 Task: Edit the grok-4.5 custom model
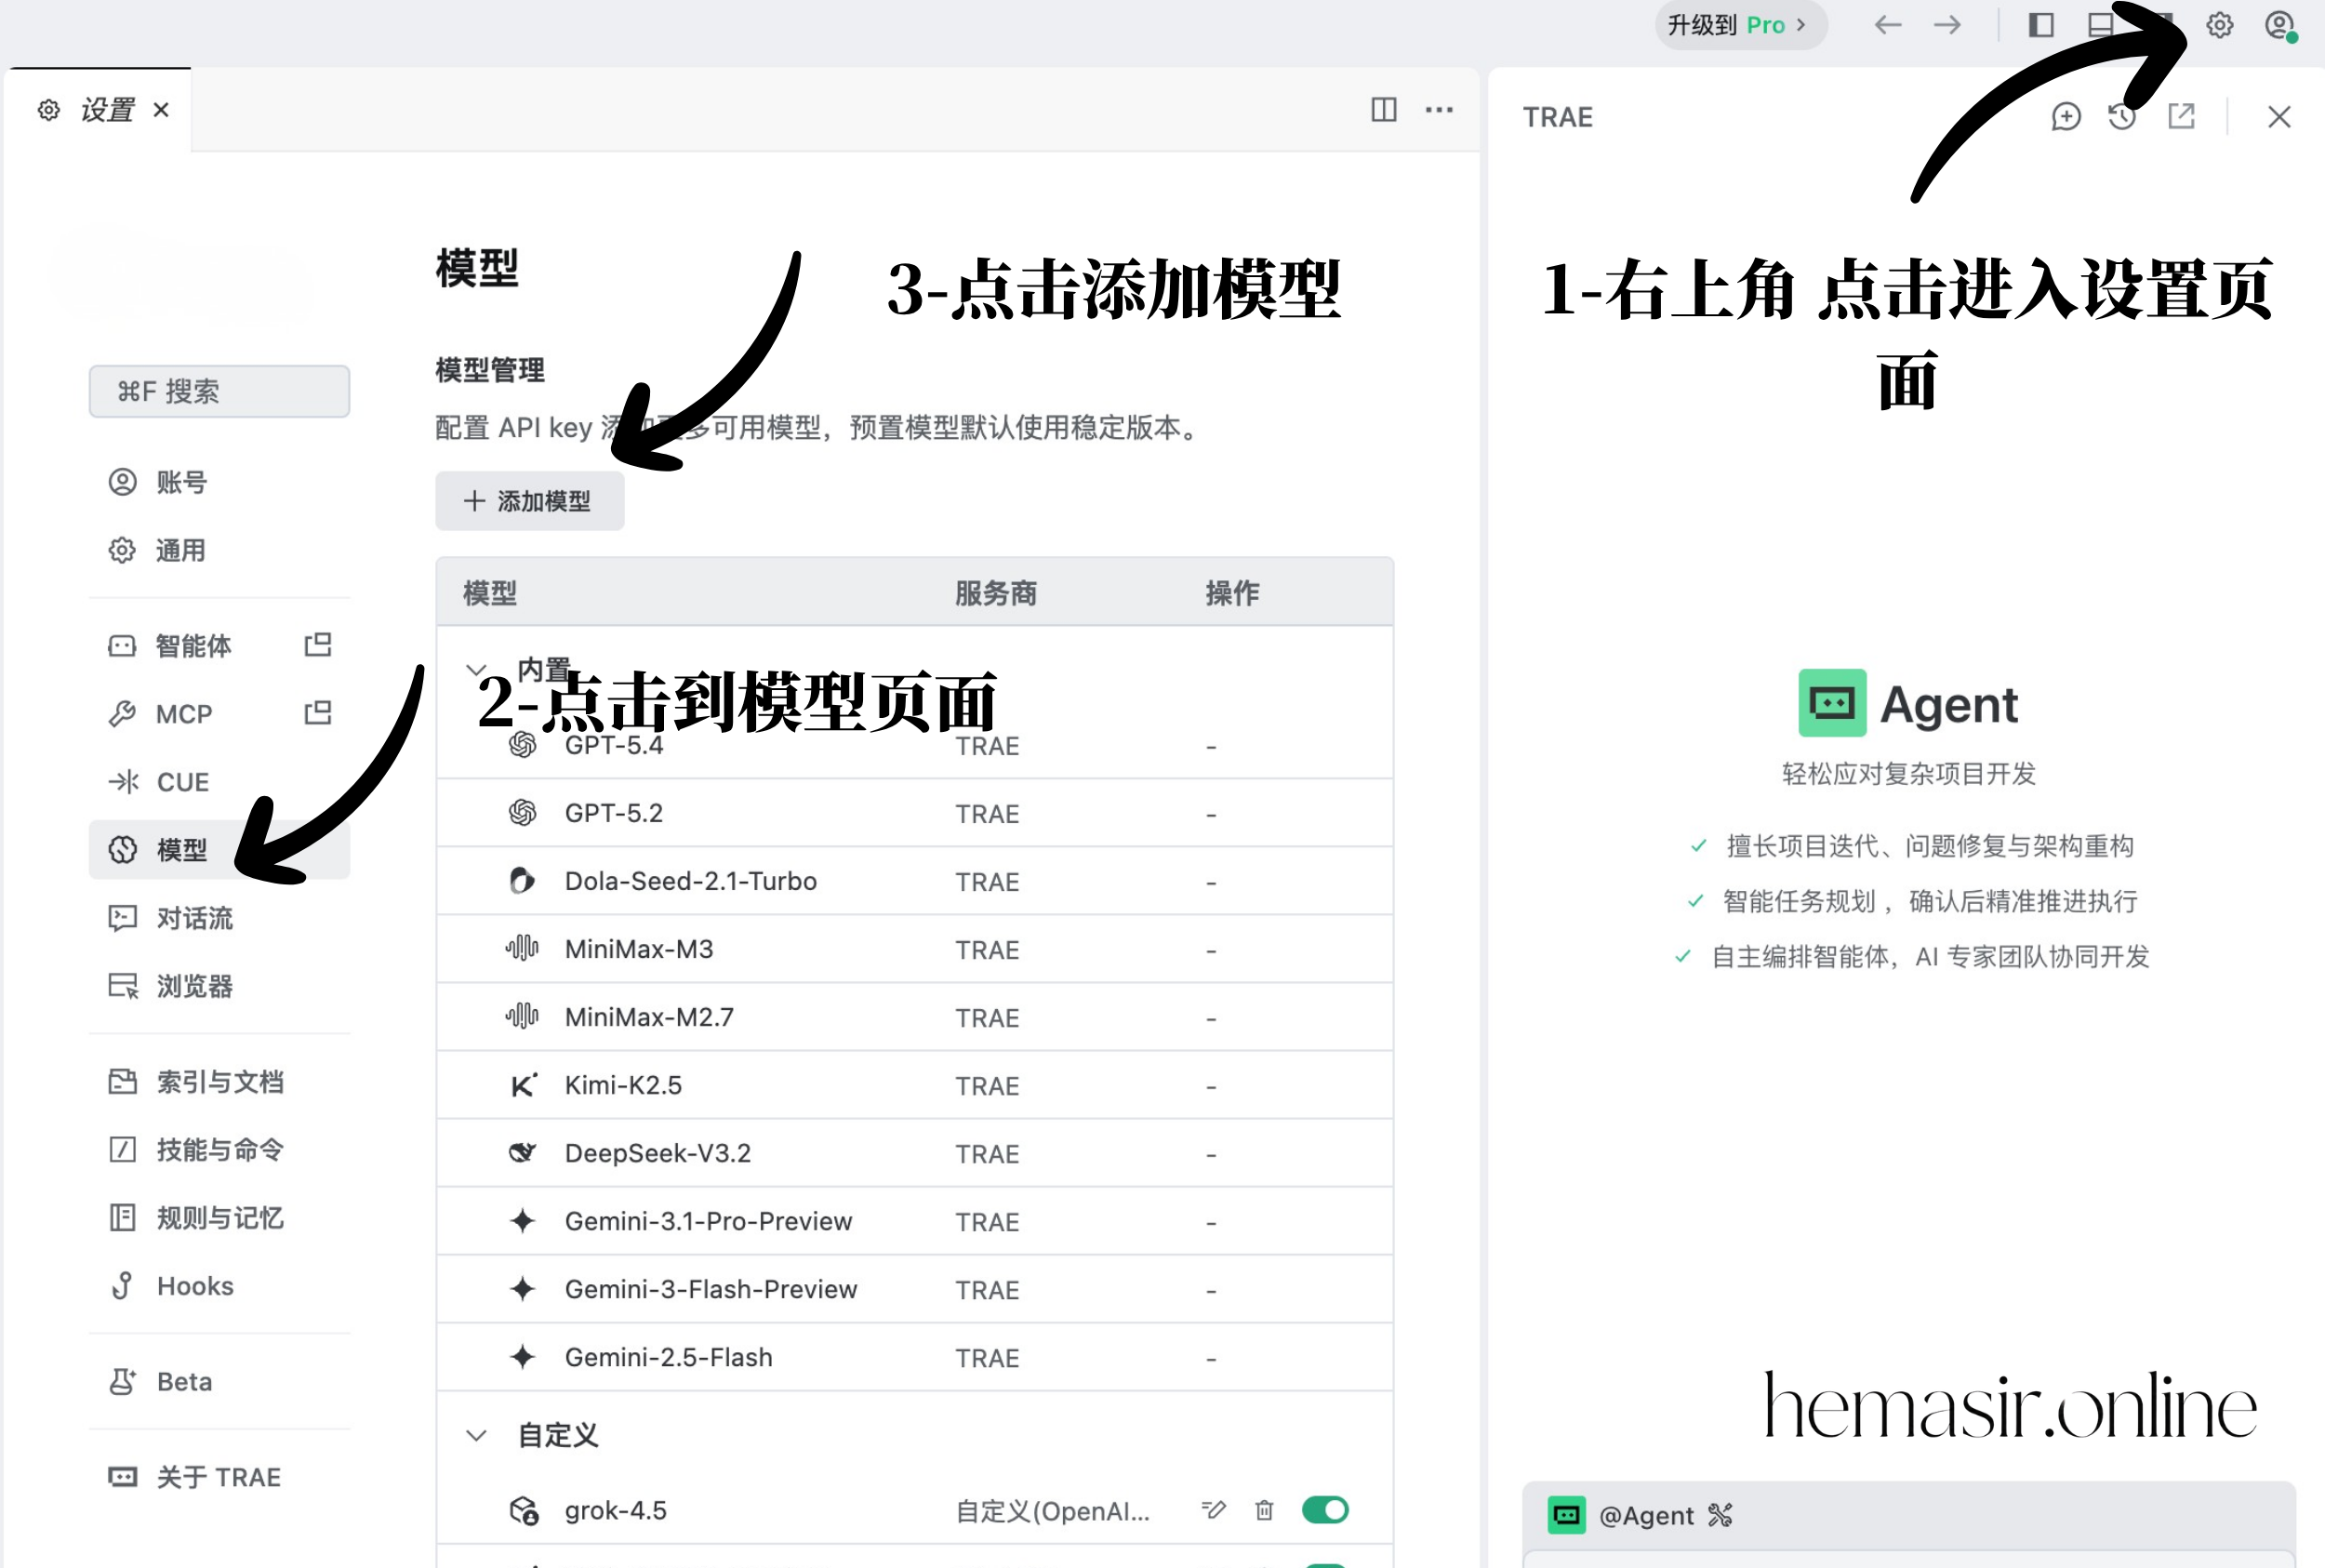click(1214, 1509)
